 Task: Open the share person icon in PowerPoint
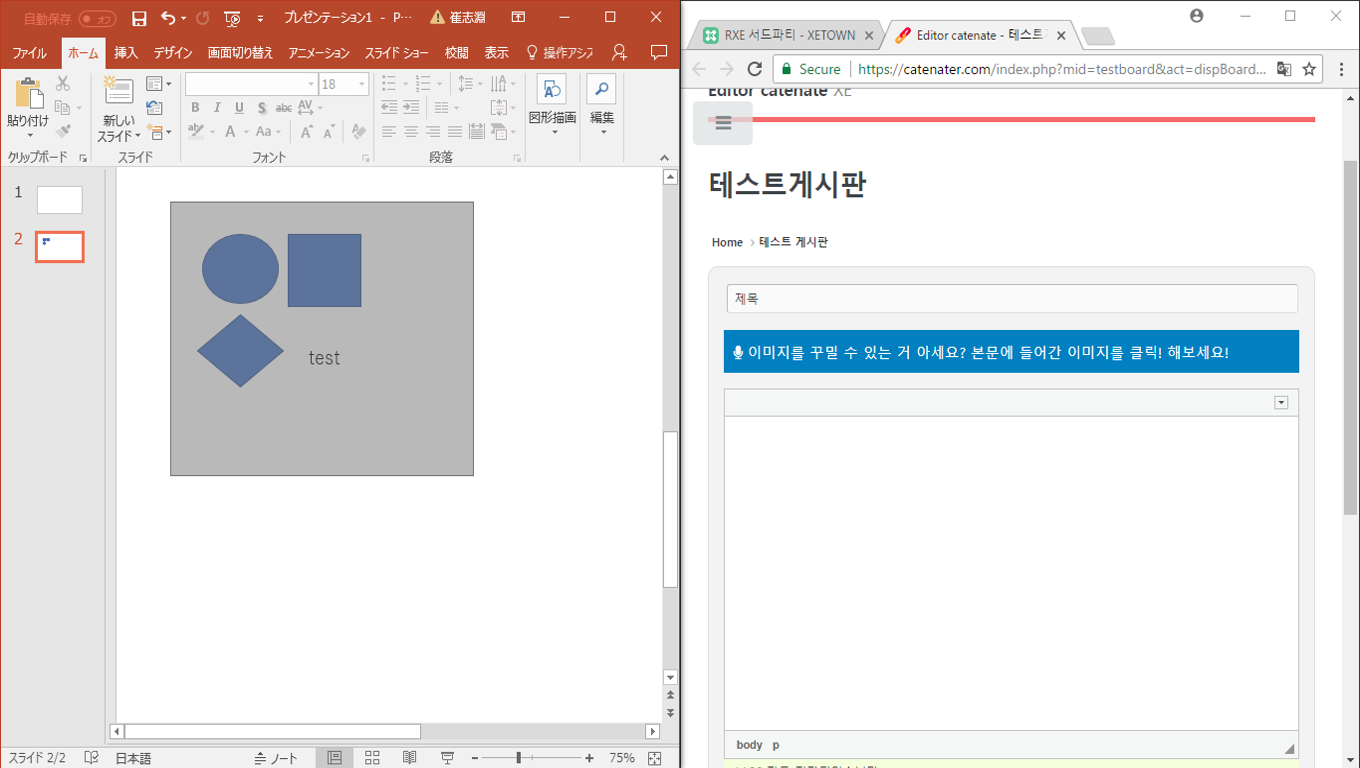click(620, 52)
